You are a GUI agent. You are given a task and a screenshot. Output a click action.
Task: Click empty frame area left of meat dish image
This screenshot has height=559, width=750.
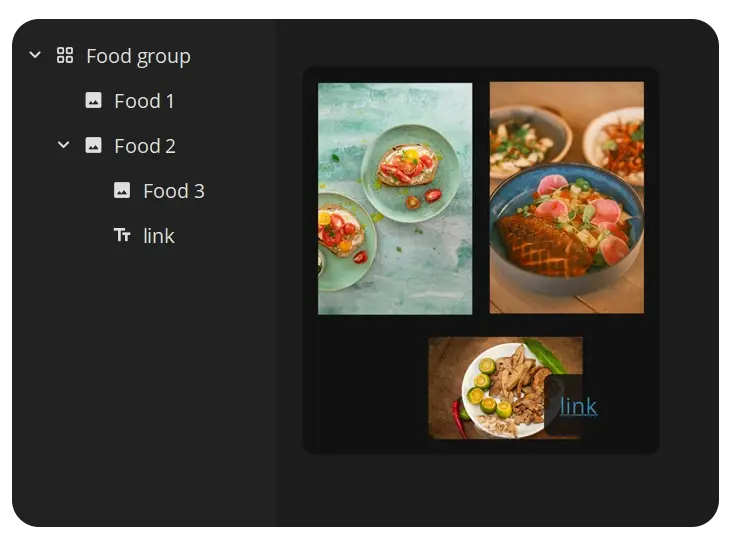(365, 388)
